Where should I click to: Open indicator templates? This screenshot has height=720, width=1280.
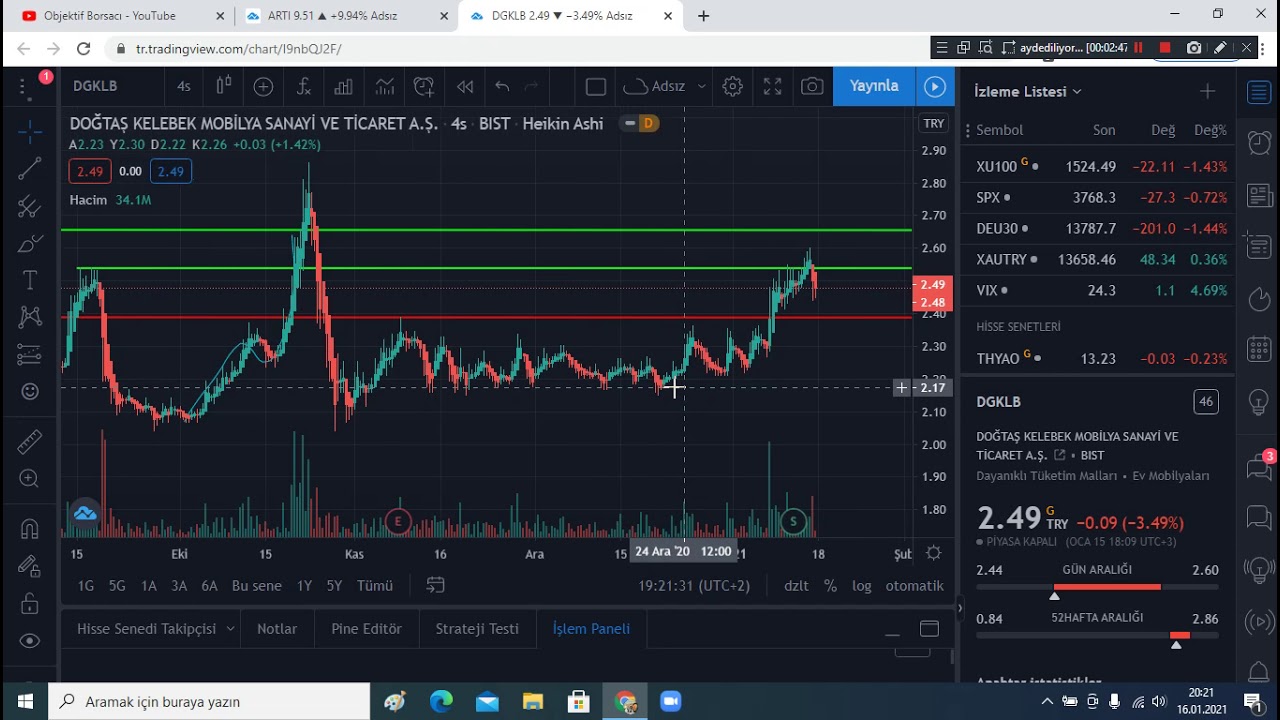pyautogui.click(x=385, y=86)
